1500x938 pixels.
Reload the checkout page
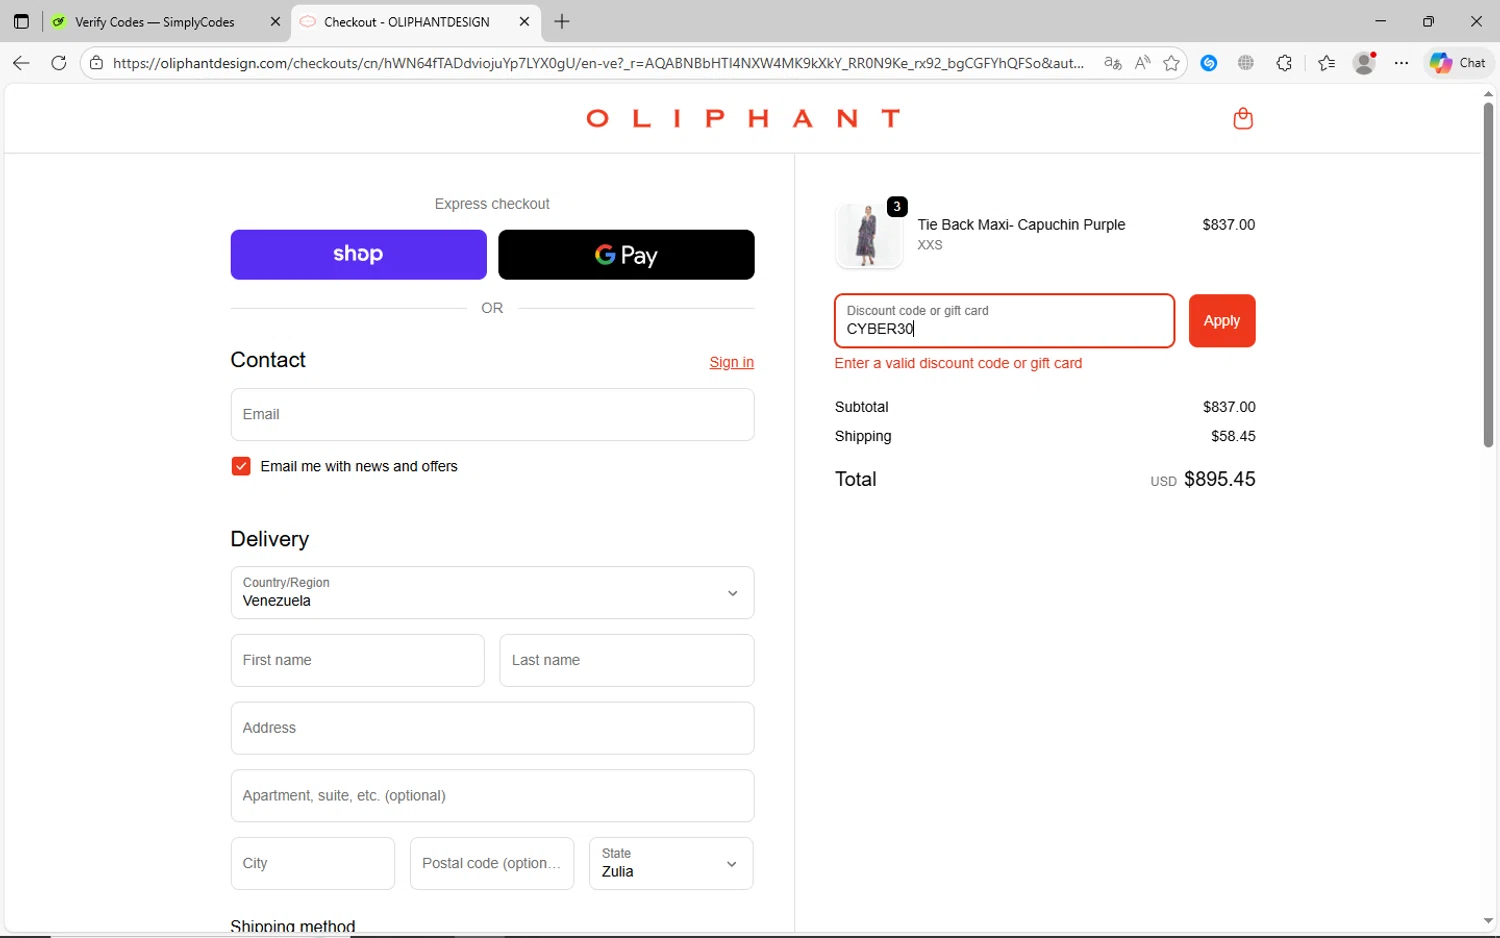coord(59,63)
